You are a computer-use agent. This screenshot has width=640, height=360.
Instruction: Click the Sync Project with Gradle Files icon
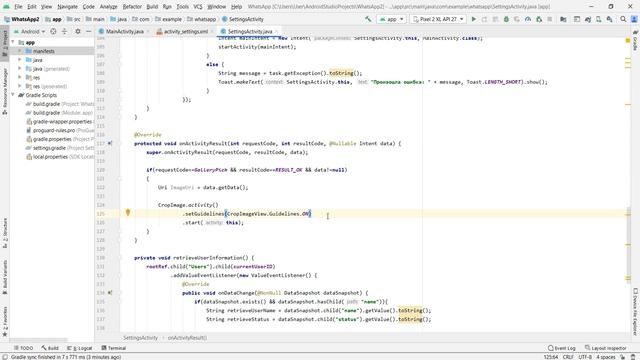[x=588, y=19]
